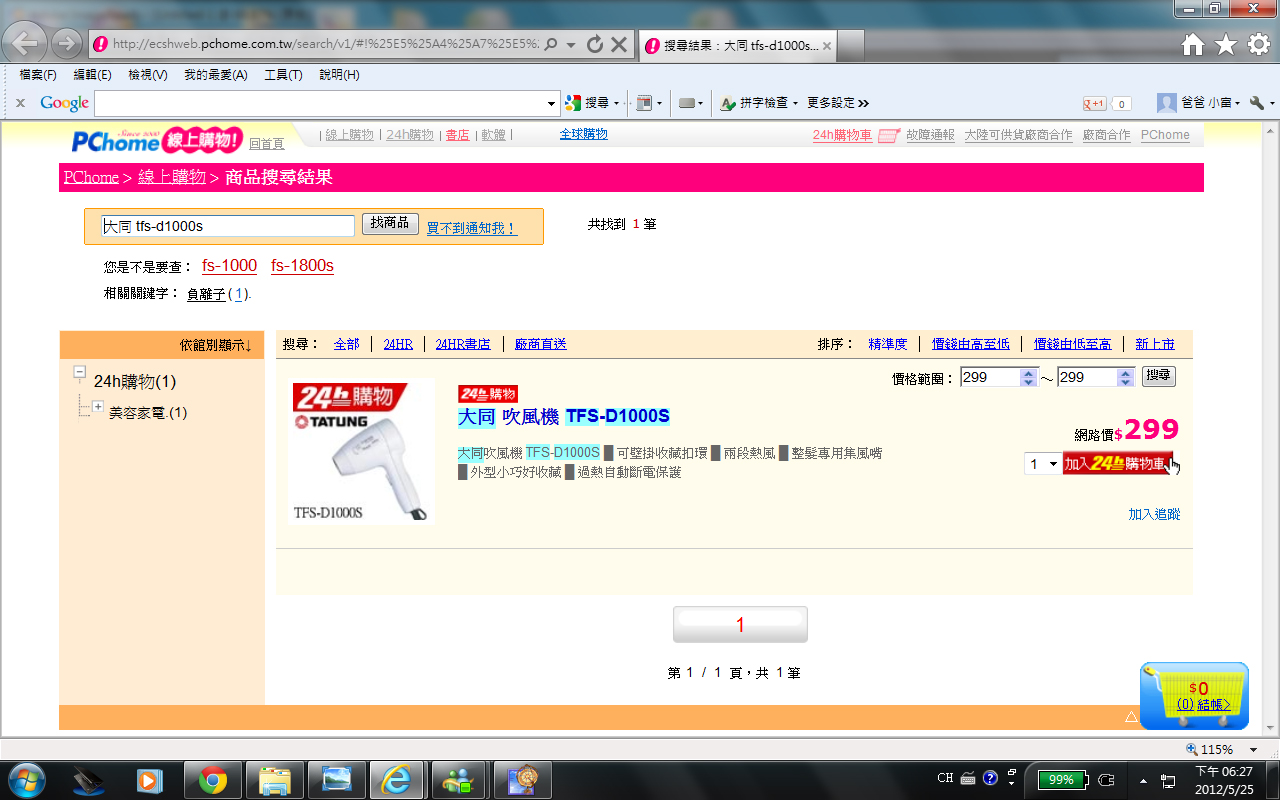Click the Internet Explorer taskbar icon
The width and height of the screenshot is (1280, 800).
click(x=397, y=780)
